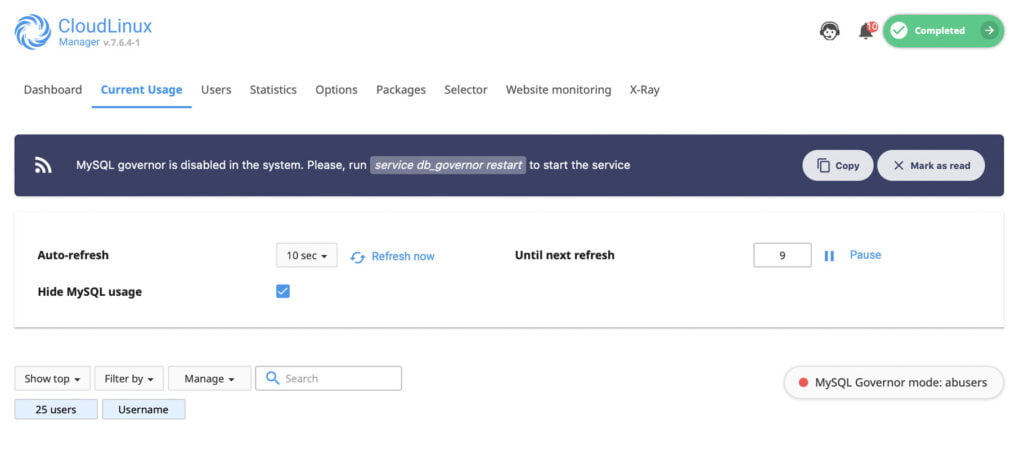
Task: Click the pause bars icon
Action: tap(829, 256)
